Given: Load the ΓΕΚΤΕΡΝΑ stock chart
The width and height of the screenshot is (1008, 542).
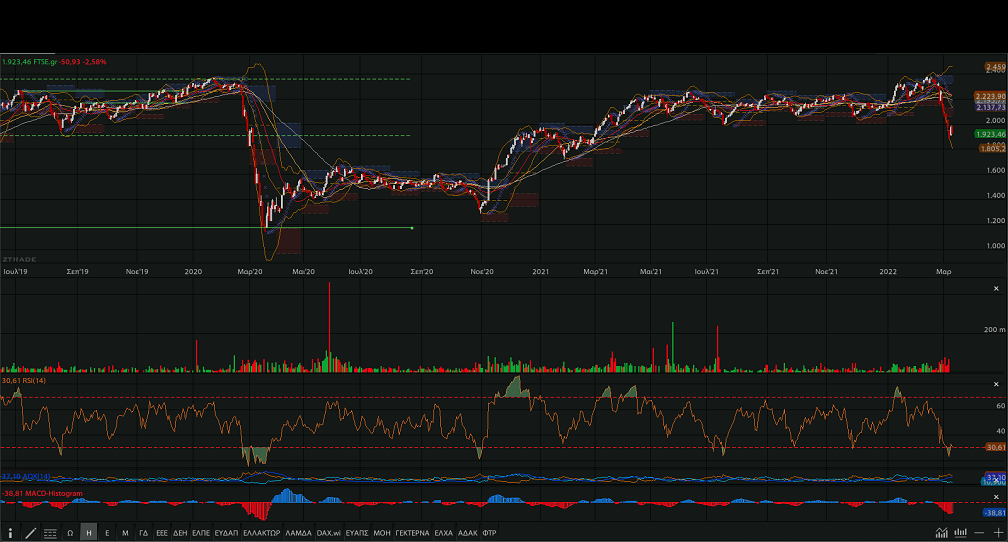Looking at the screenshot, I should click(x=412, y=533).
